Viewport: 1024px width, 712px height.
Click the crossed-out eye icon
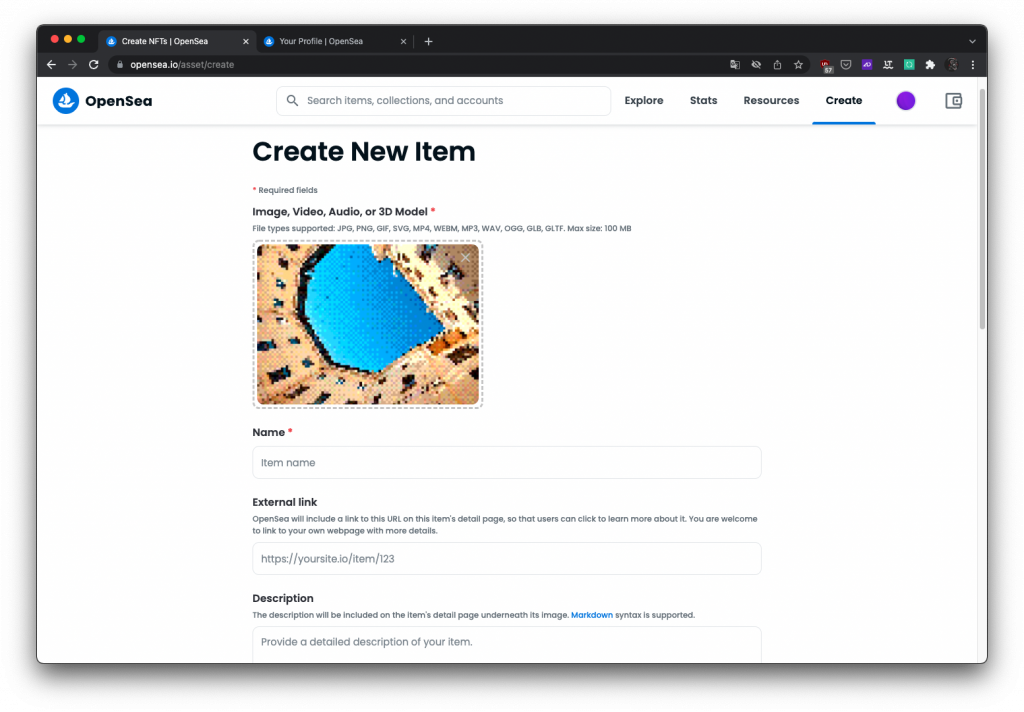coord(756,65)
